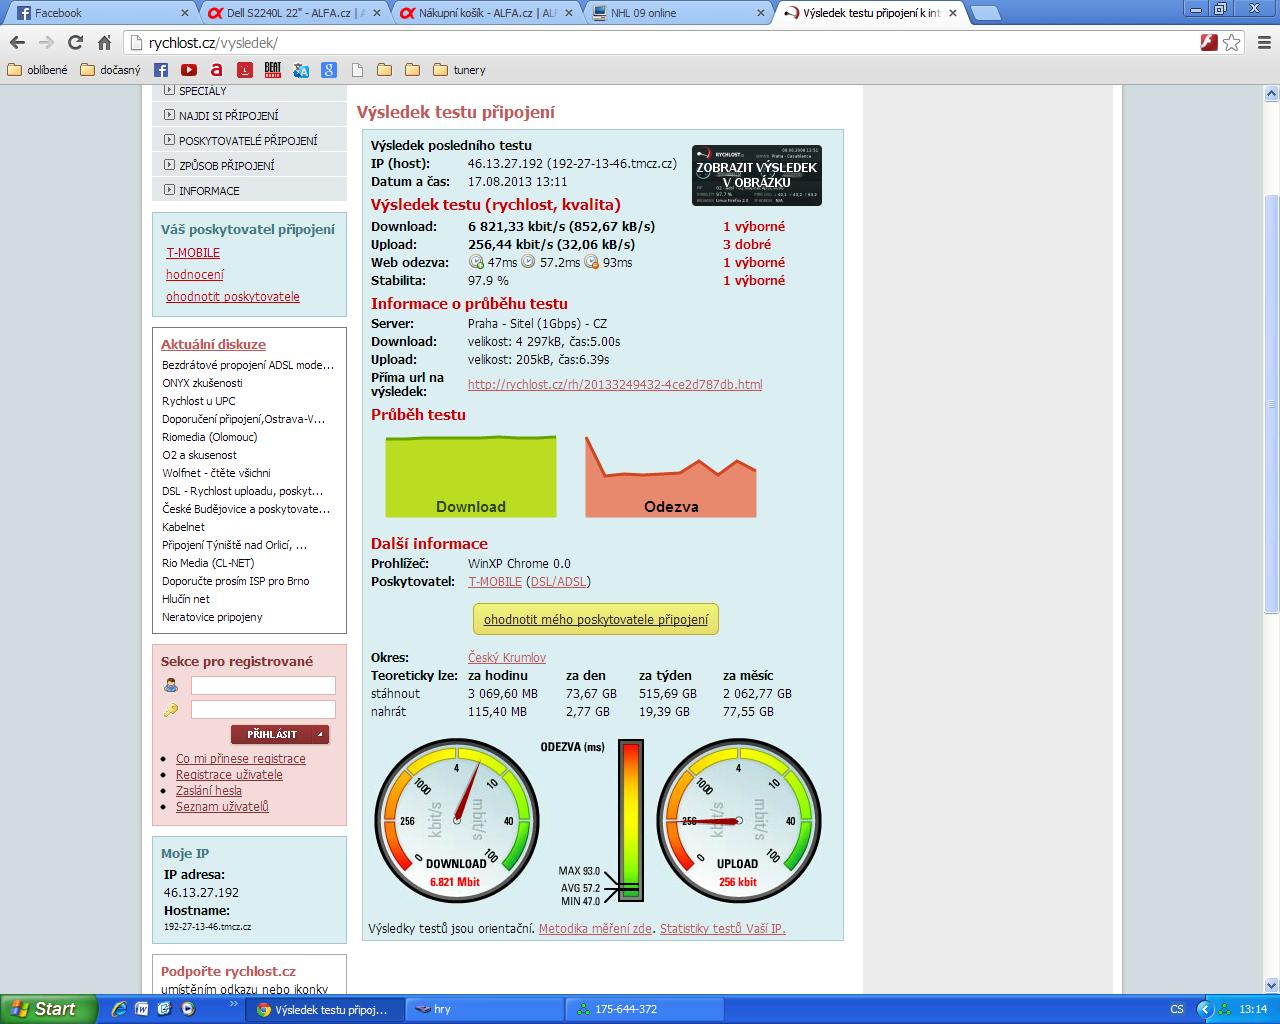
Task: Open discussion 'Riomedia (Olomouc)'
Action: coord(210,437)
